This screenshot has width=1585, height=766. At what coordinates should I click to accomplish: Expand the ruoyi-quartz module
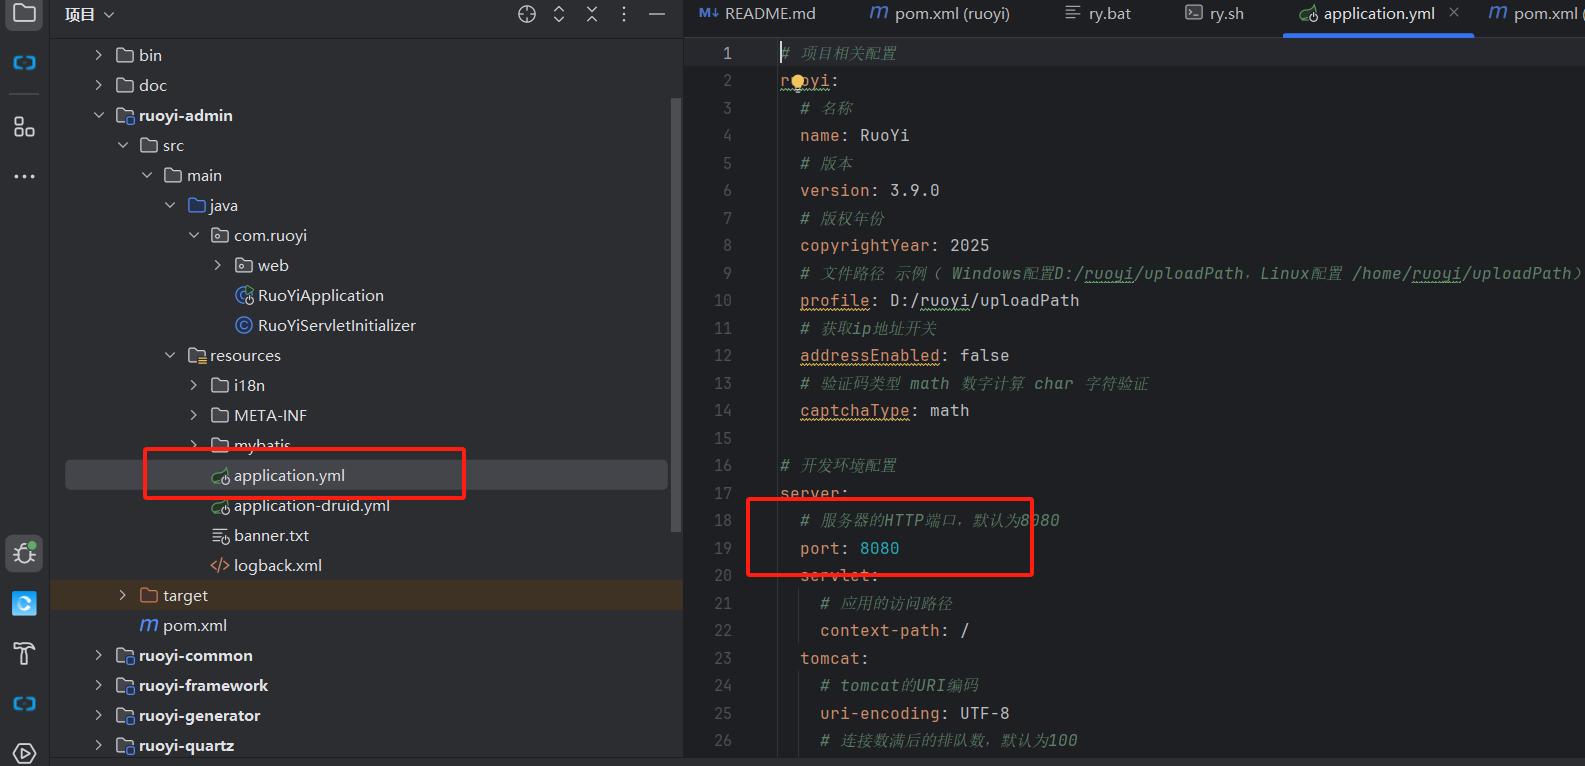tap(98, 745)
